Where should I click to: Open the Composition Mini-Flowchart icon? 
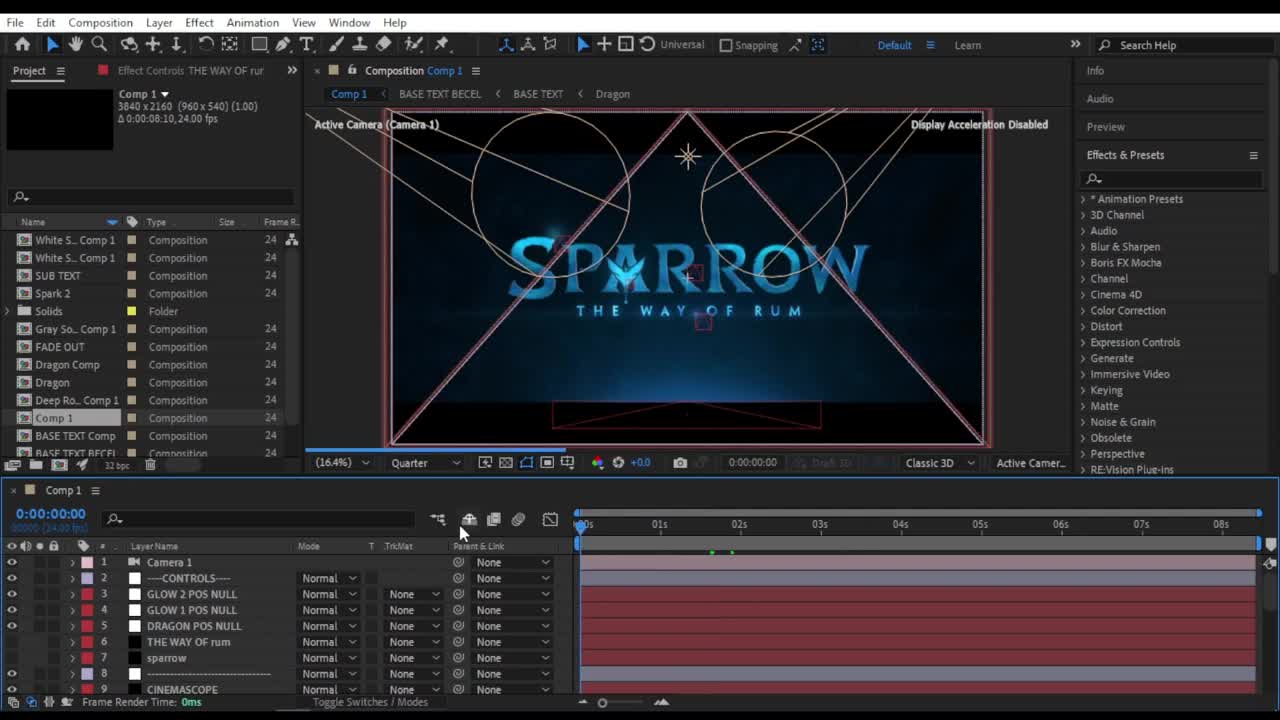[x=438, y=519]
